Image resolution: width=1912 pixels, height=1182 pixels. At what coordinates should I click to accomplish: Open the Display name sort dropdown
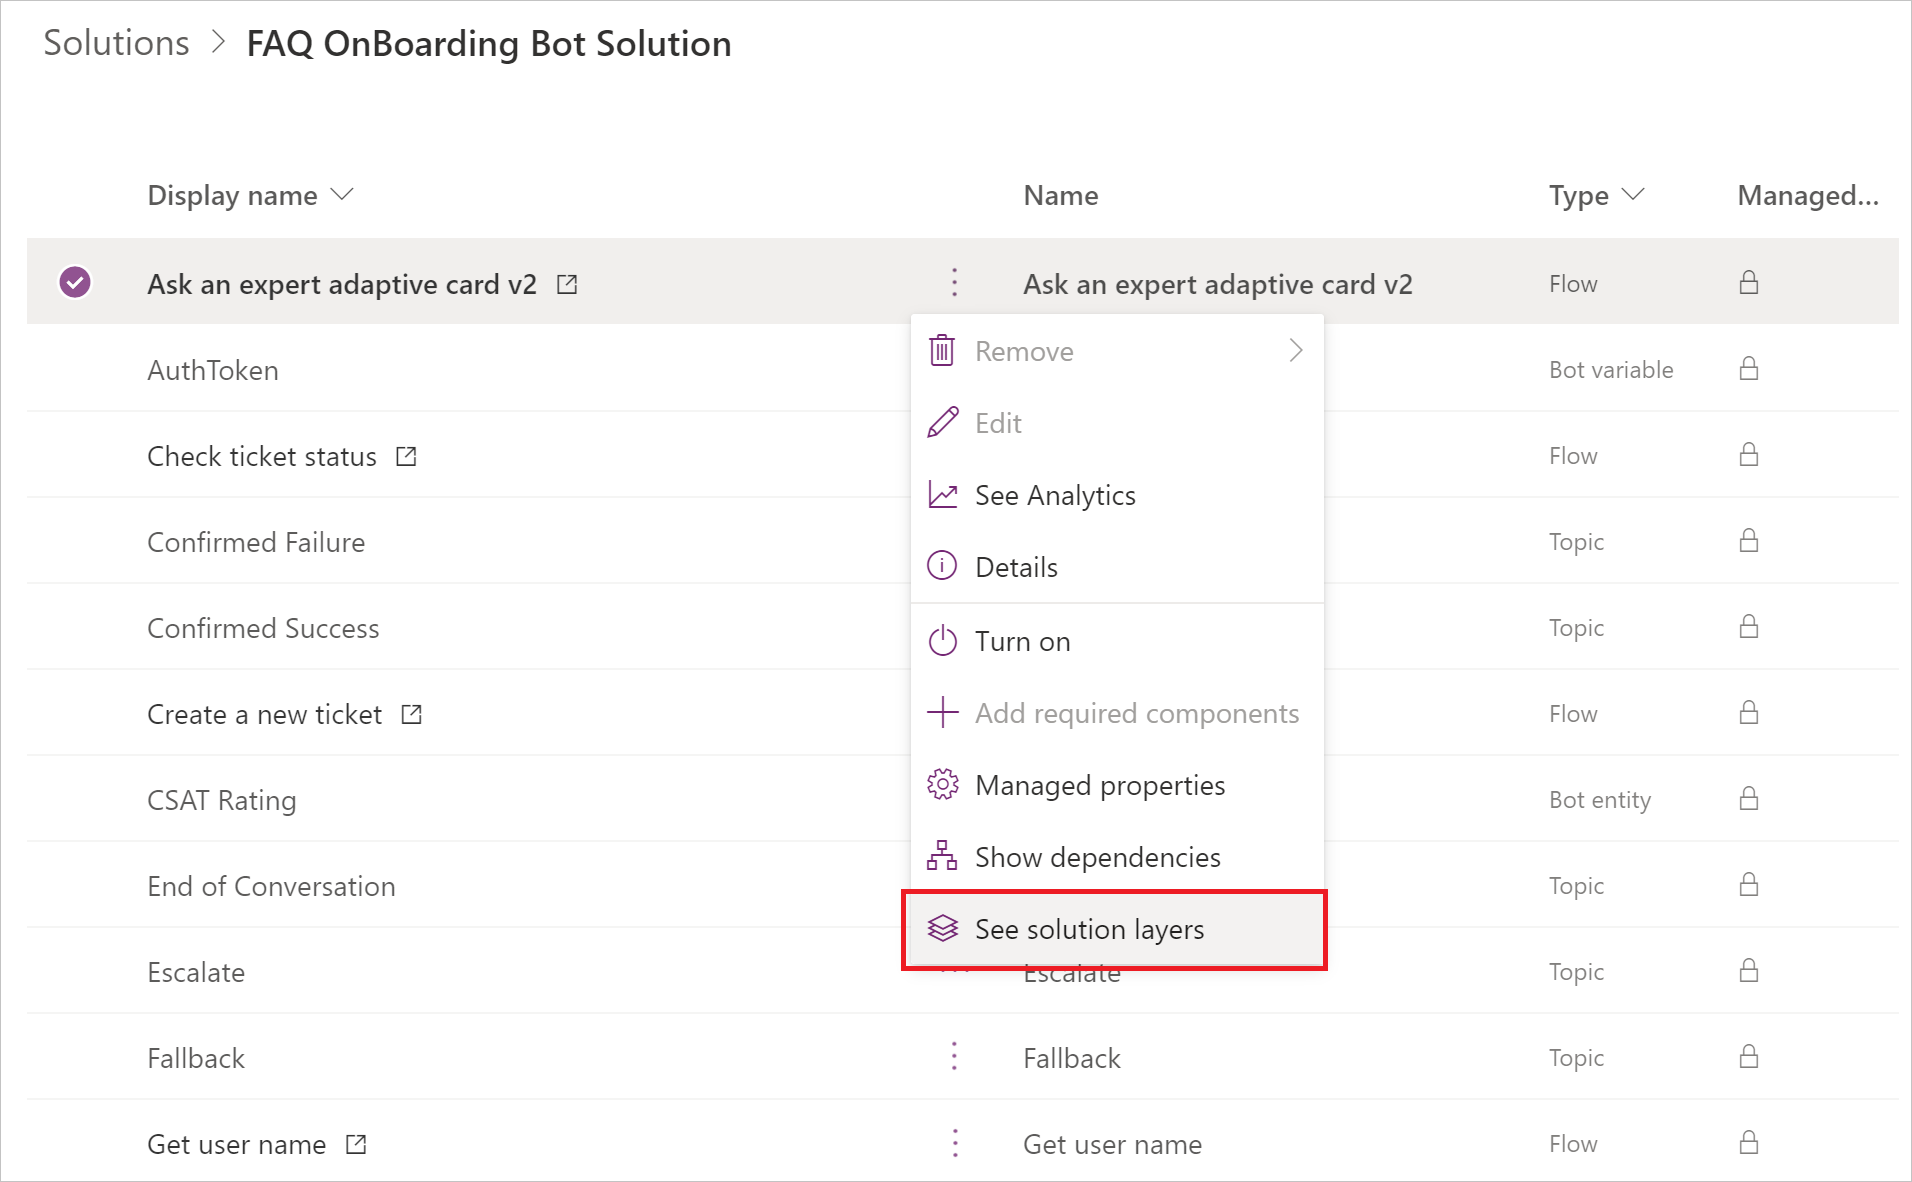341,195
